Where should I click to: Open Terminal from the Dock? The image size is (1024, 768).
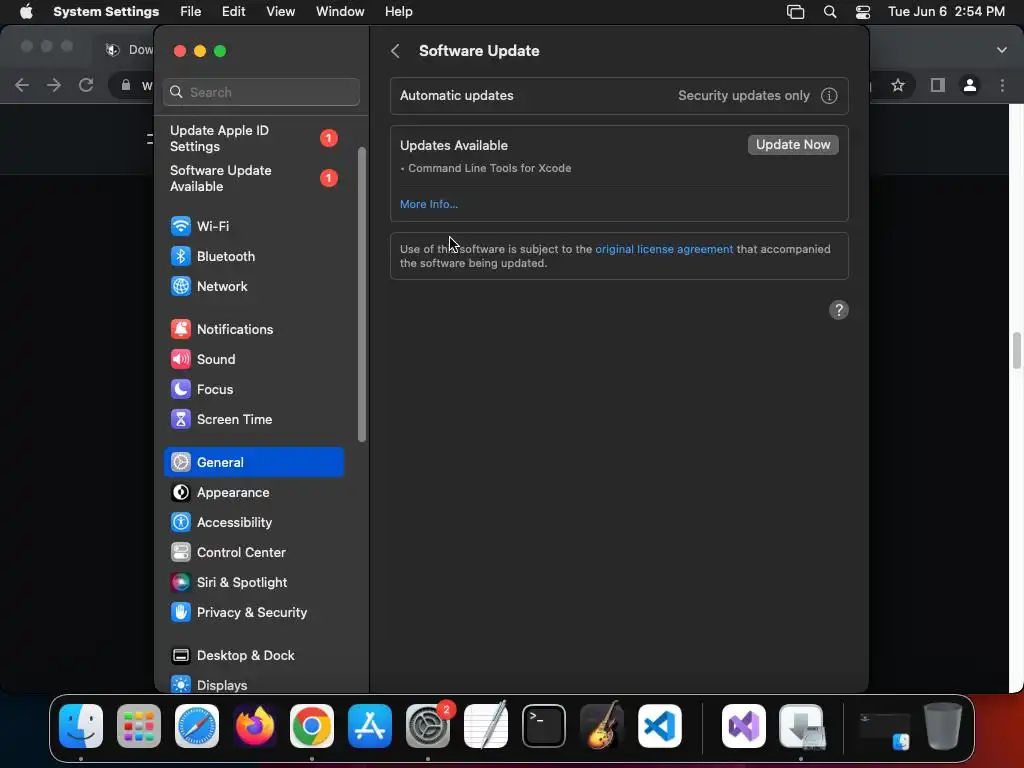543,726
